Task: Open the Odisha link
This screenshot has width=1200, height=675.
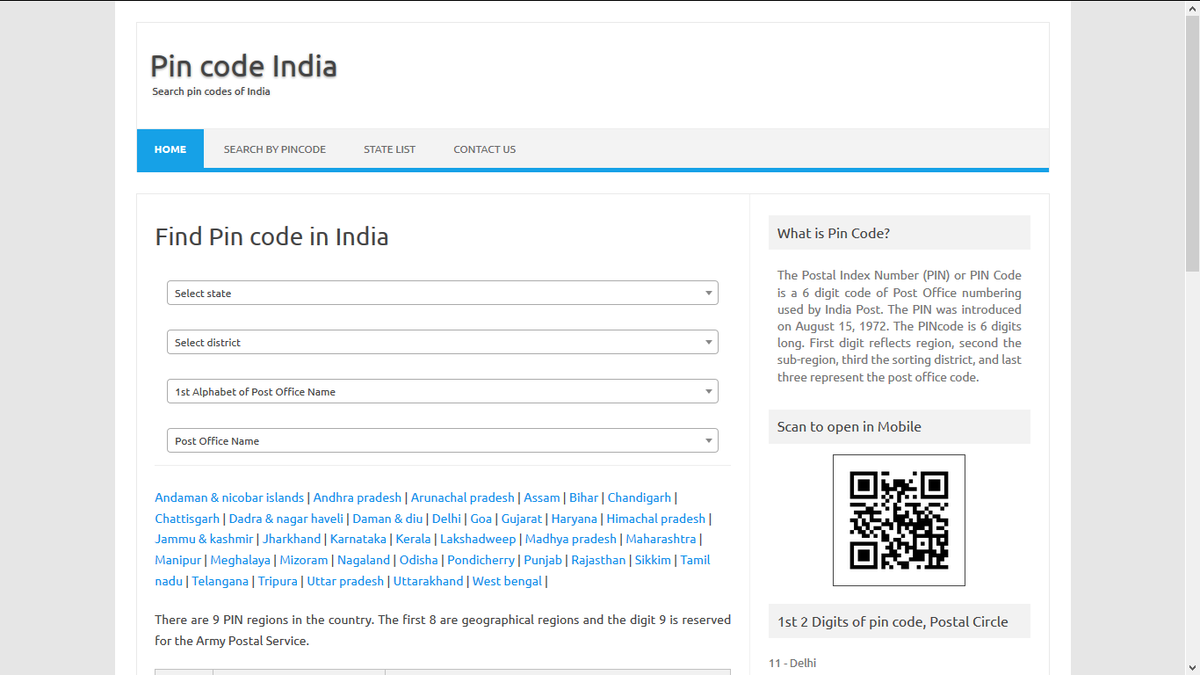Action: (419, 560)
